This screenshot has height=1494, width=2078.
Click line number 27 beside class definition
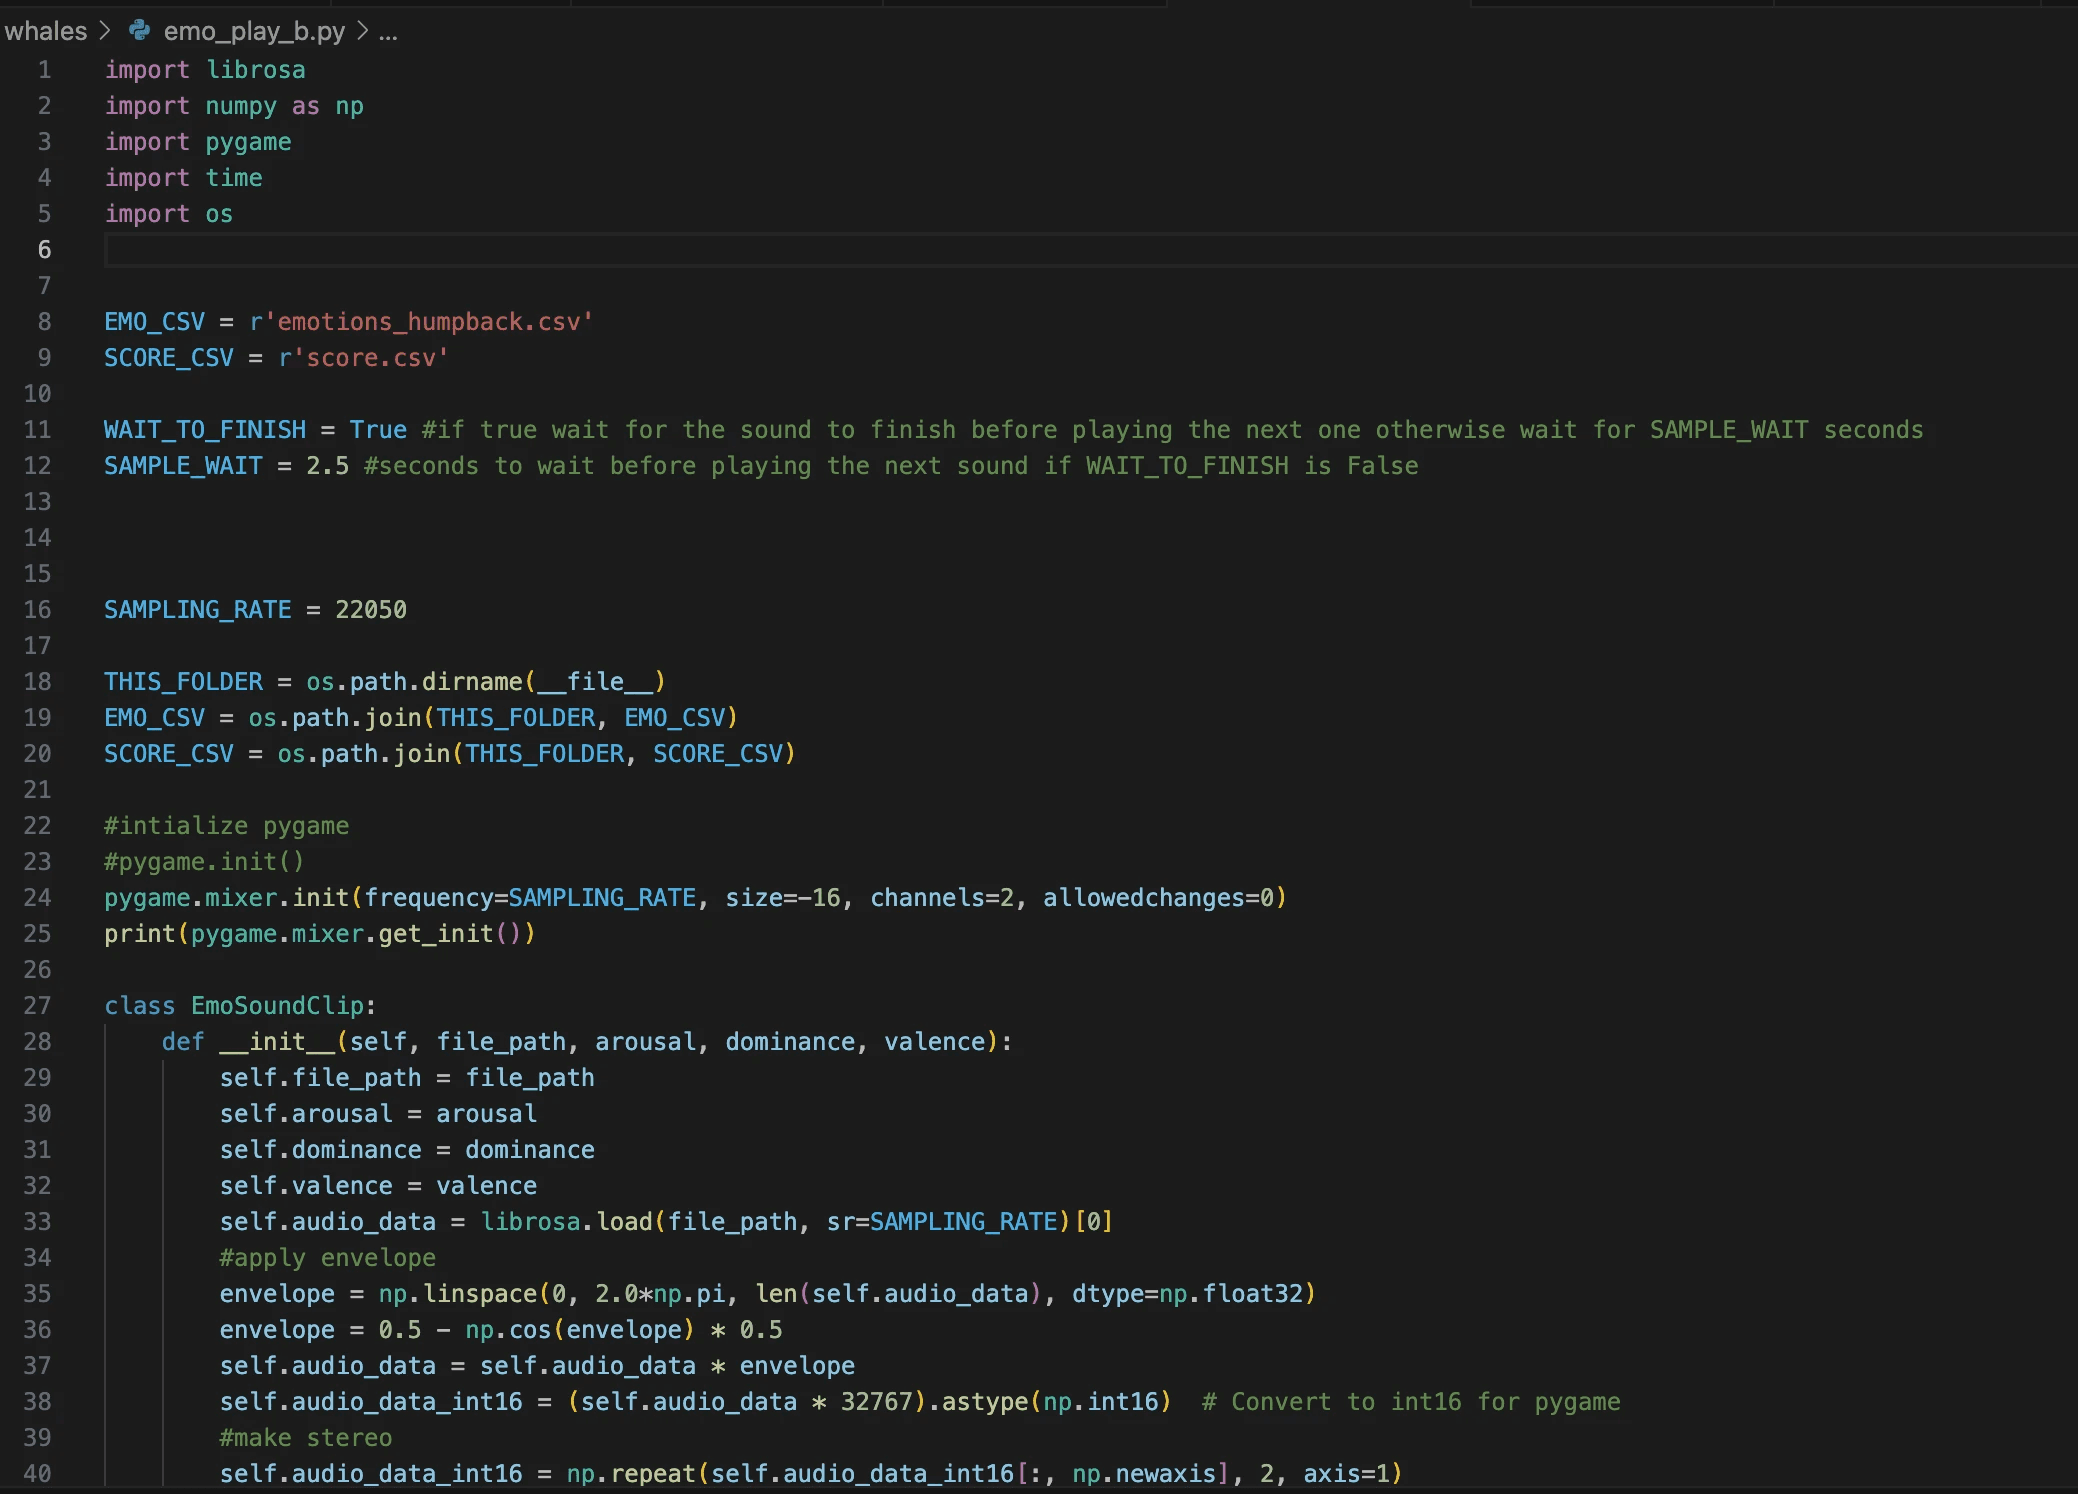[38, 1006]
